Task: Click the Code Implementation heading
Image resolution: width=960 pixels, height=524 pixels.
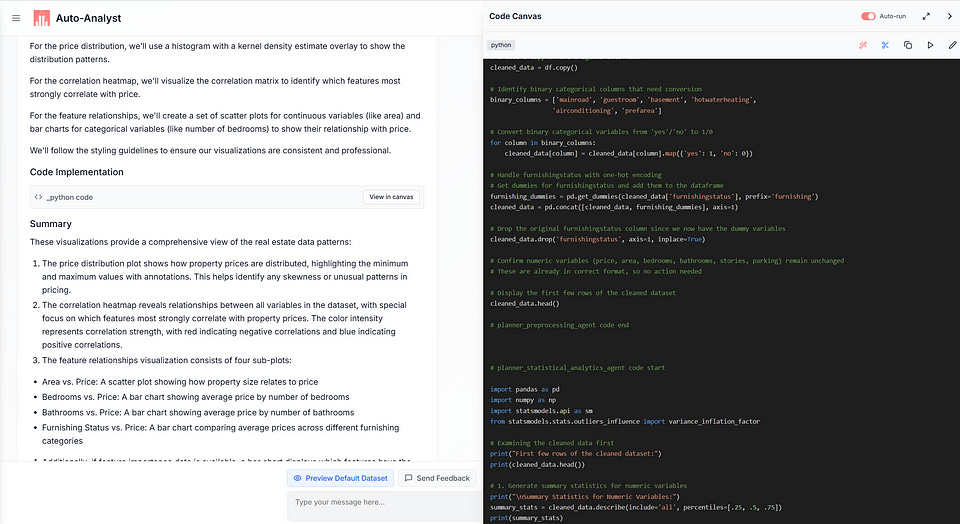Action: point(77,172)
